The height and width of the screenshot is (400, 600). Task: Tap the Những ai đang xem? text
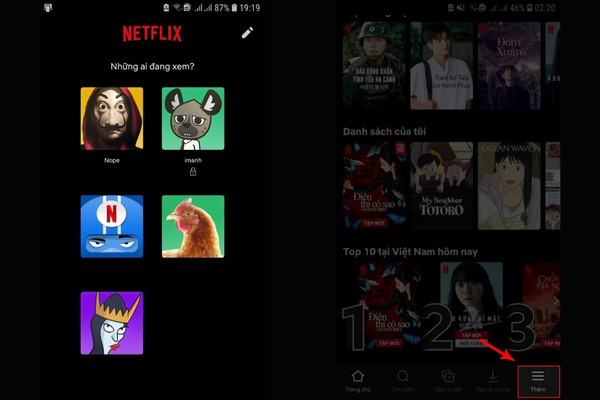coord(152,67)
